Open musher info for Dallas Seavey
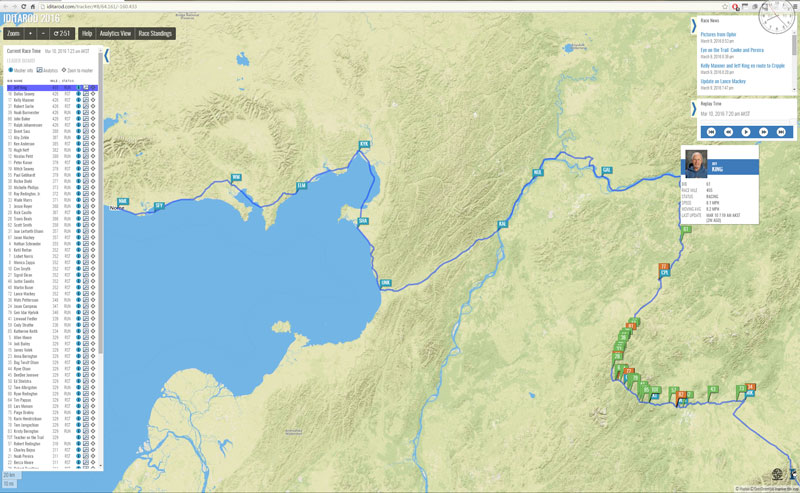This screenshot has height=493, width=800. (x=79, y=94)
